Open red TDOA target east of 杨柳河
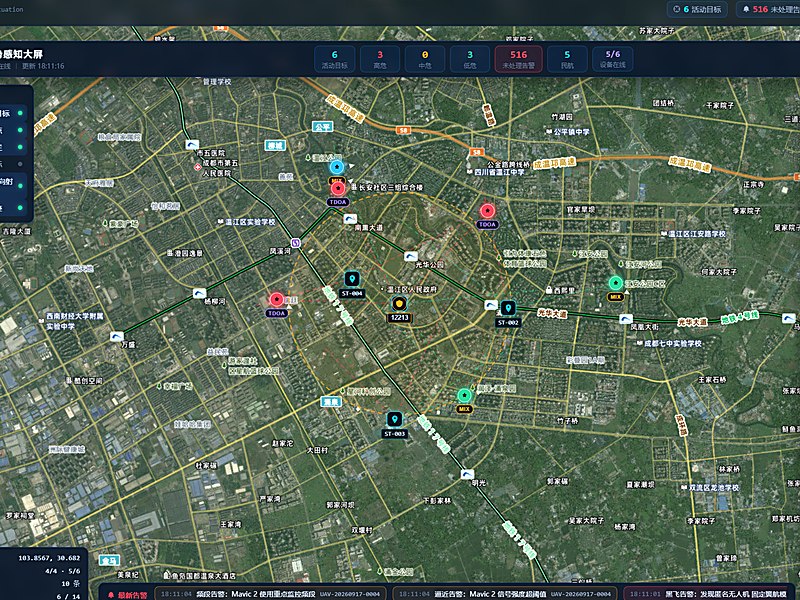This screenshot has width=800, height=600. (277, 299)
